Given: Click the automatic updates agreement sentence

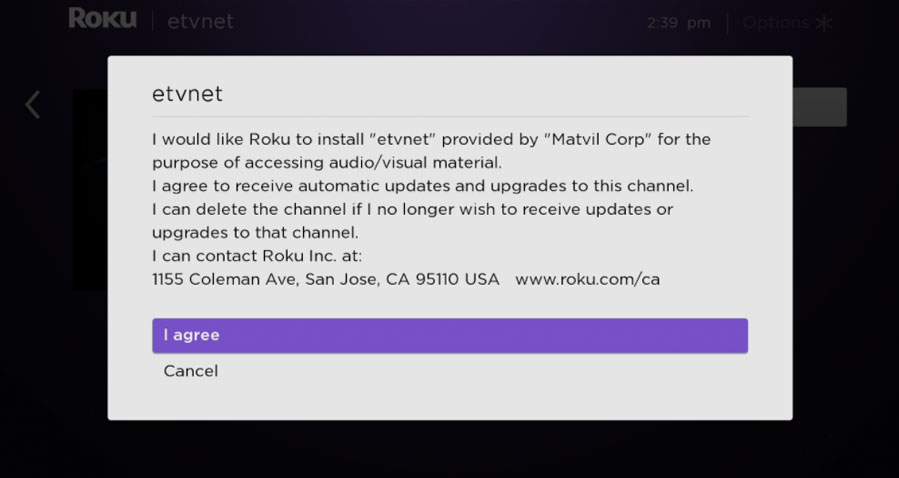Looking at the screenshot, I should point(422,186).
